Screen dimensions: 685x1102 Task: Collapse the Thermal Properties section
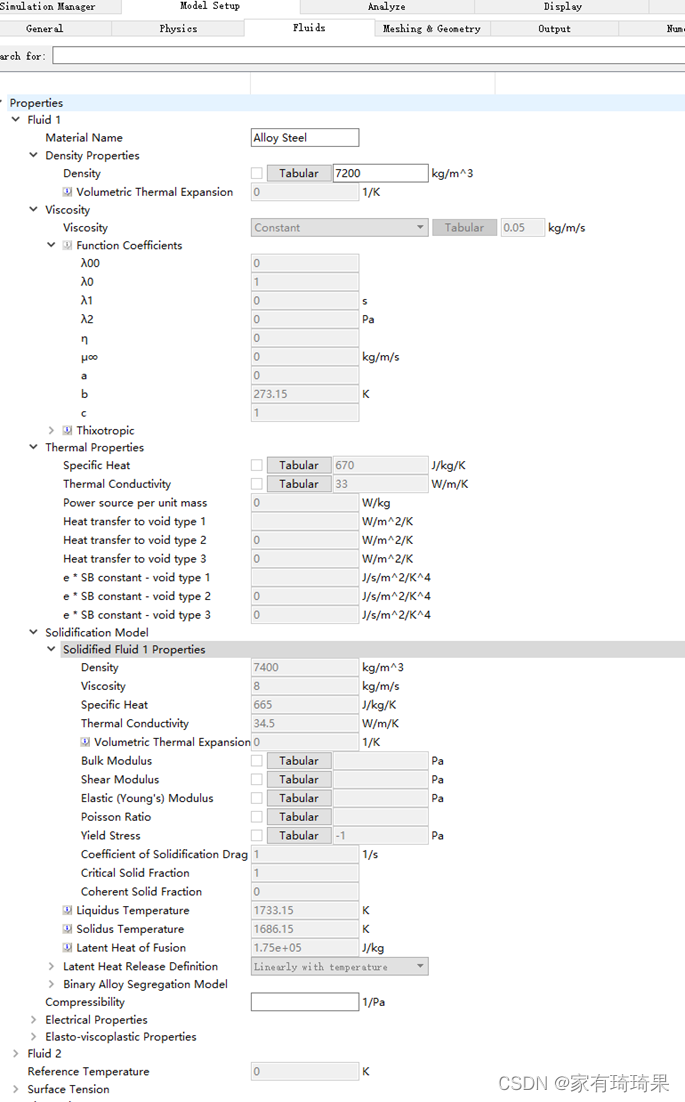coord(33,447)
